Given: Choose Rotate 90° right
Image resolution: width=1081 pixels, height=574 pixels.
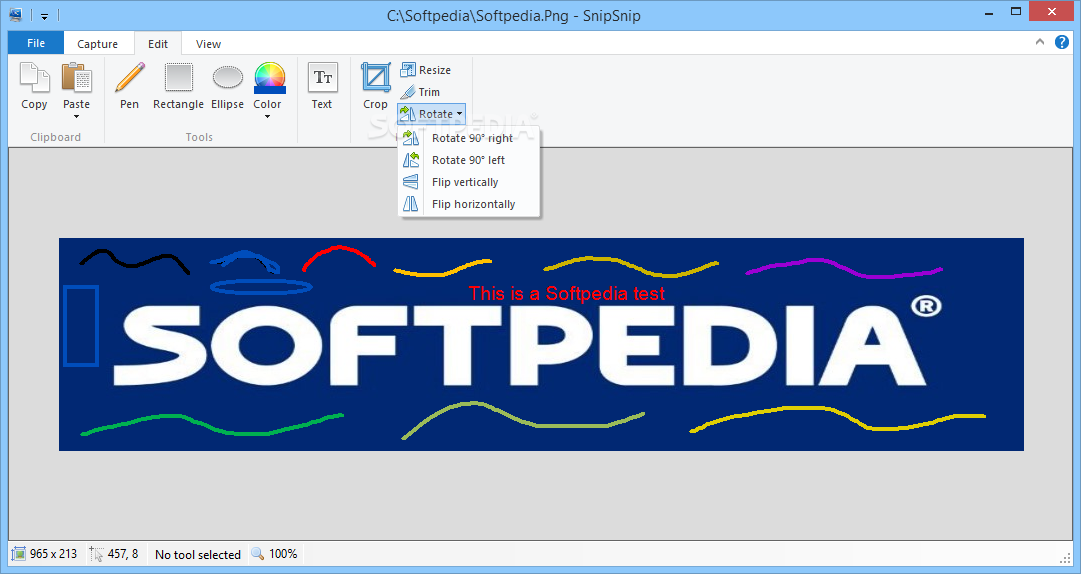Looking at the screenshot, I should tap(469, 138).
